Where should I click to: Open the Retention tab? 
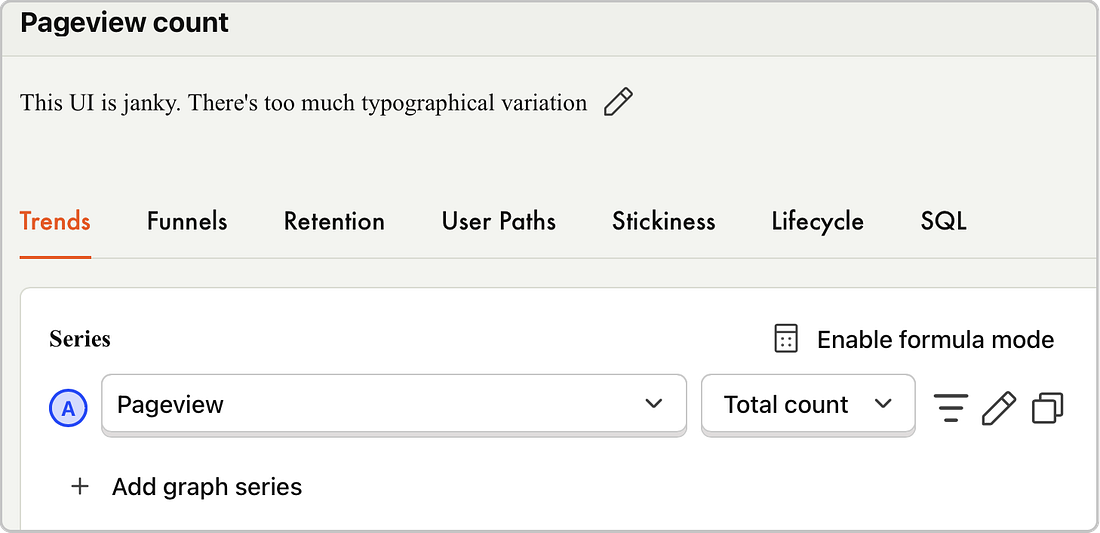334,222
